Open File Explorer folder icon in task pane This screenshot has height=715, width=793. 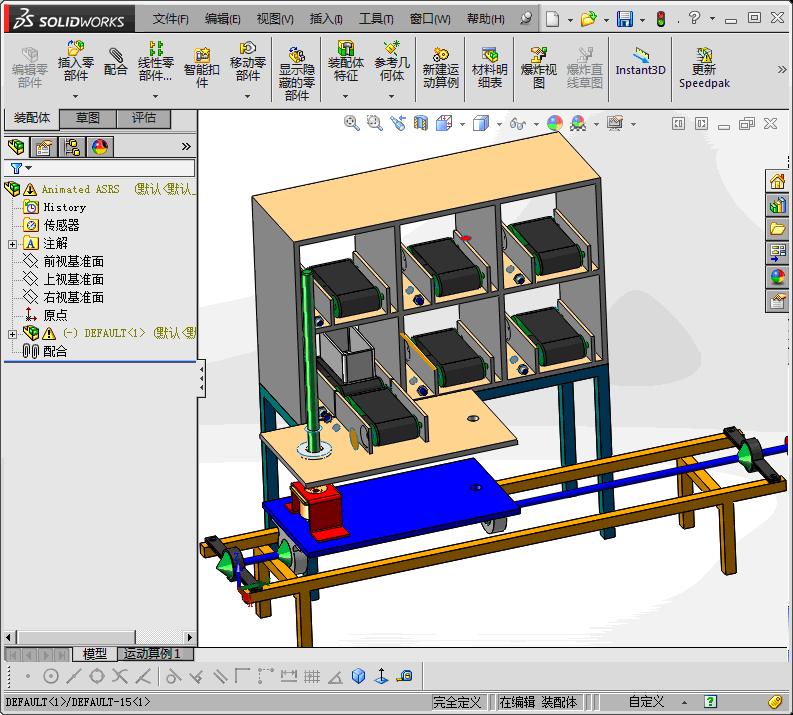777,229
